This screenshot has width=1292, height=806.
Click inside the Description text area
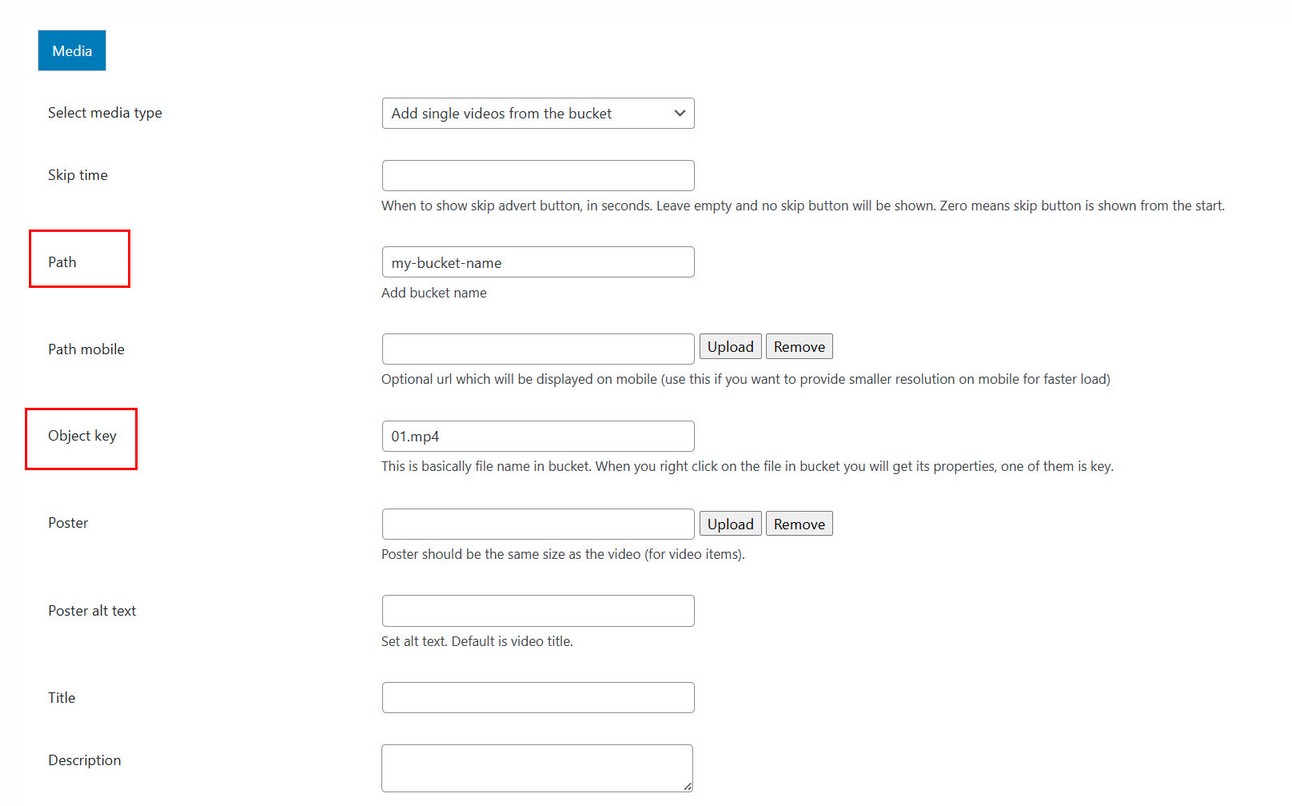pyautogui.click(x=536, y=767)
